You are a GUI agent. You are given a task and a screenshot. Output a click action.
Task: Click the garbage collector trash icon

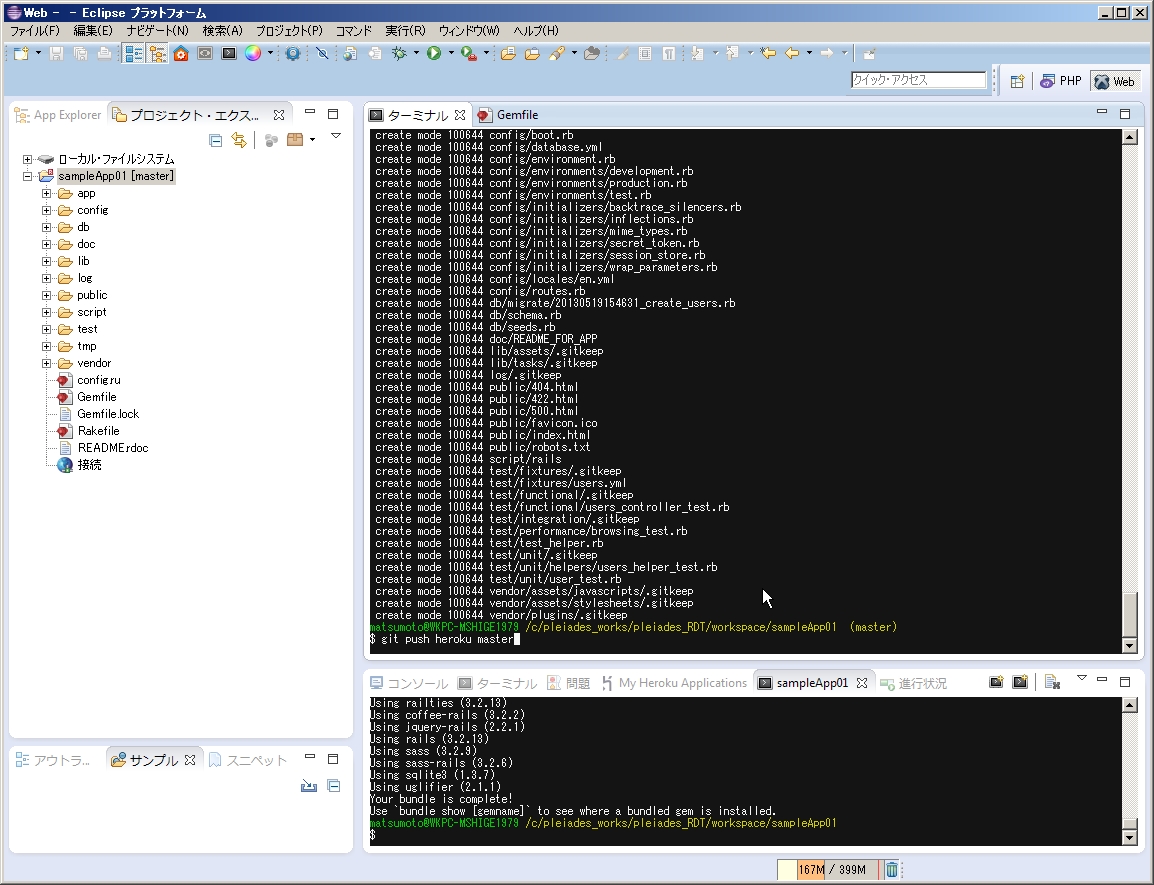coord(891,870)
